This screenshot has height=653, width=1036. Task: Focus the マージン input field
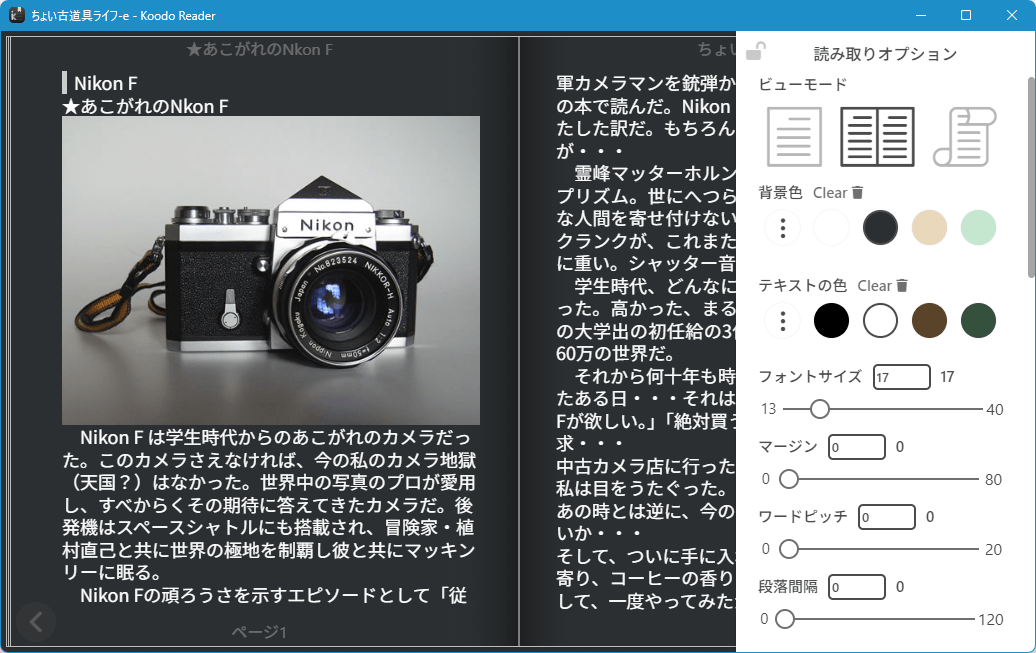click(x=856, y=447)
